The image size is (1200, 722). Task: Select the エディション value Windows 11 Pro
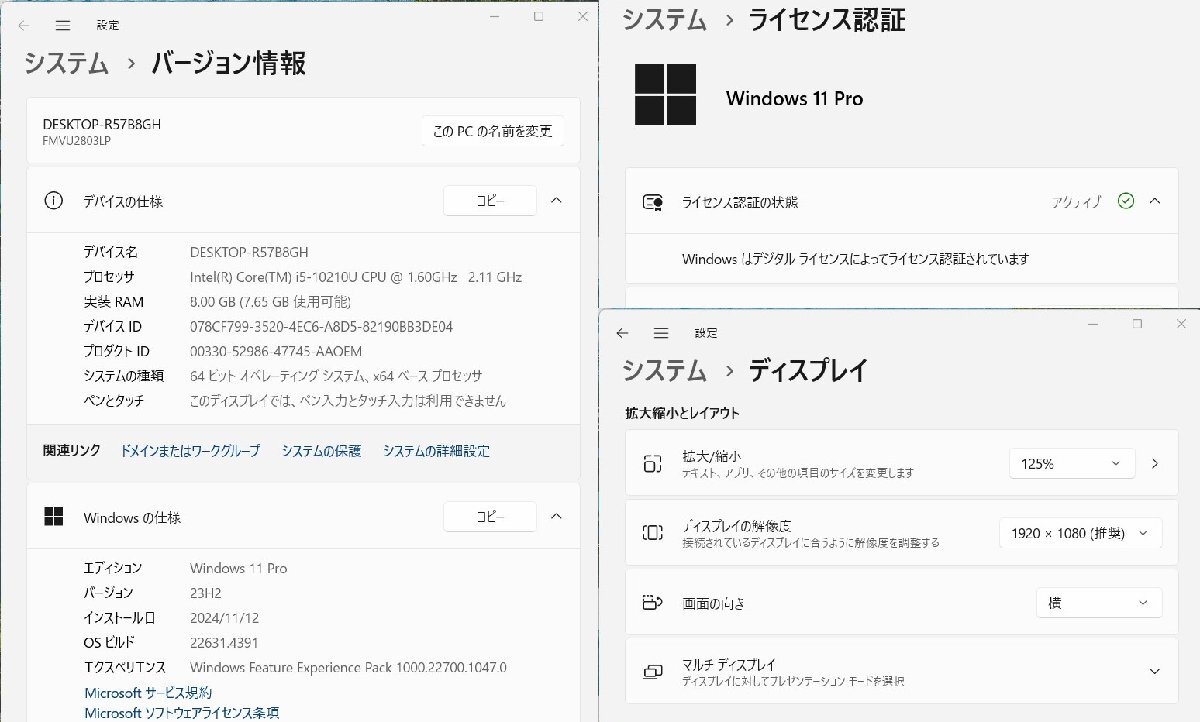pyautogui.click(x=238, y=568)
